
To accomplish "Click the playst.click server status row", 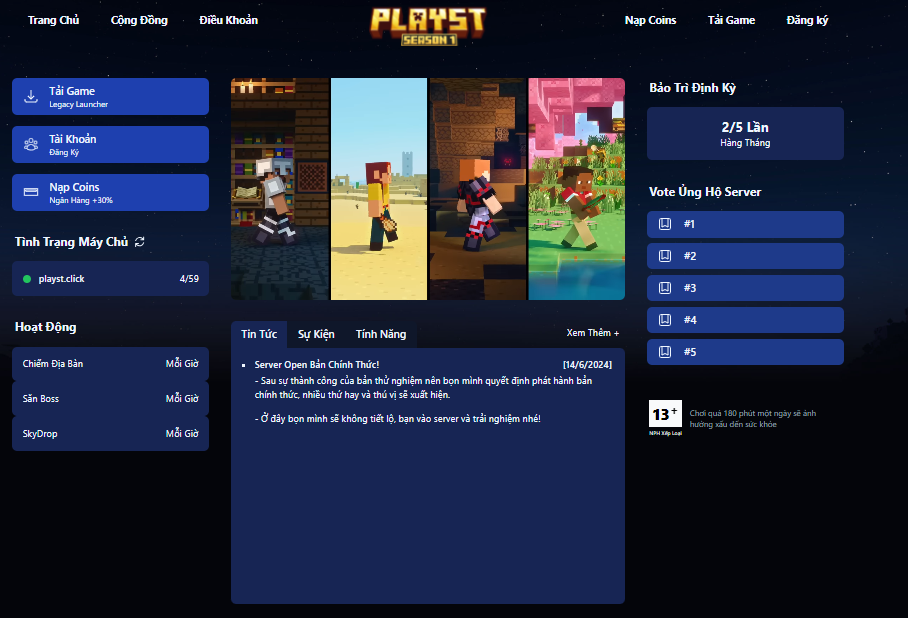I will pyautogui.click(x=111, y=279).
